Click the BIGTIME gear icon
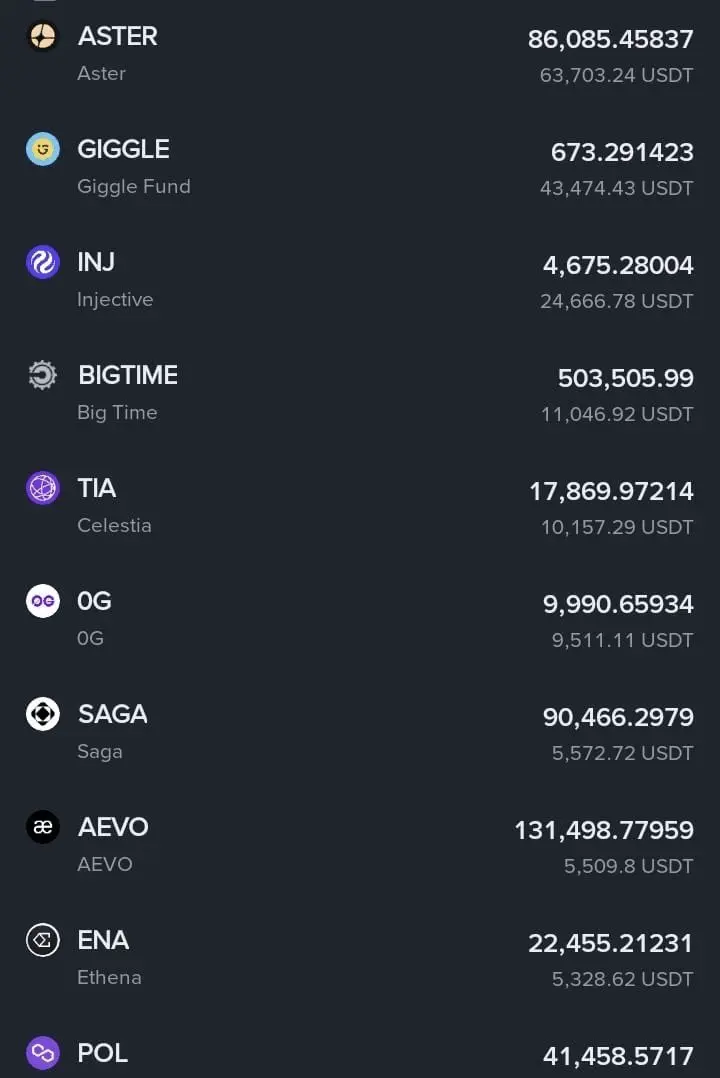The height and width of the screenshot is (1078, 720). click(43, 376)
